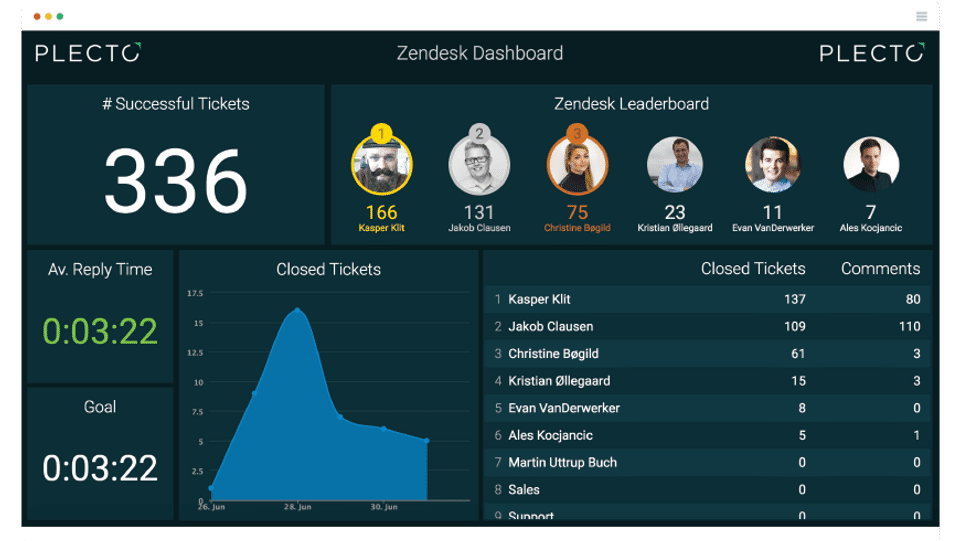Select the Kasper Klit table row
This screenshot has width=960, height=541.
pyautogui.click(x=707, y=299)
